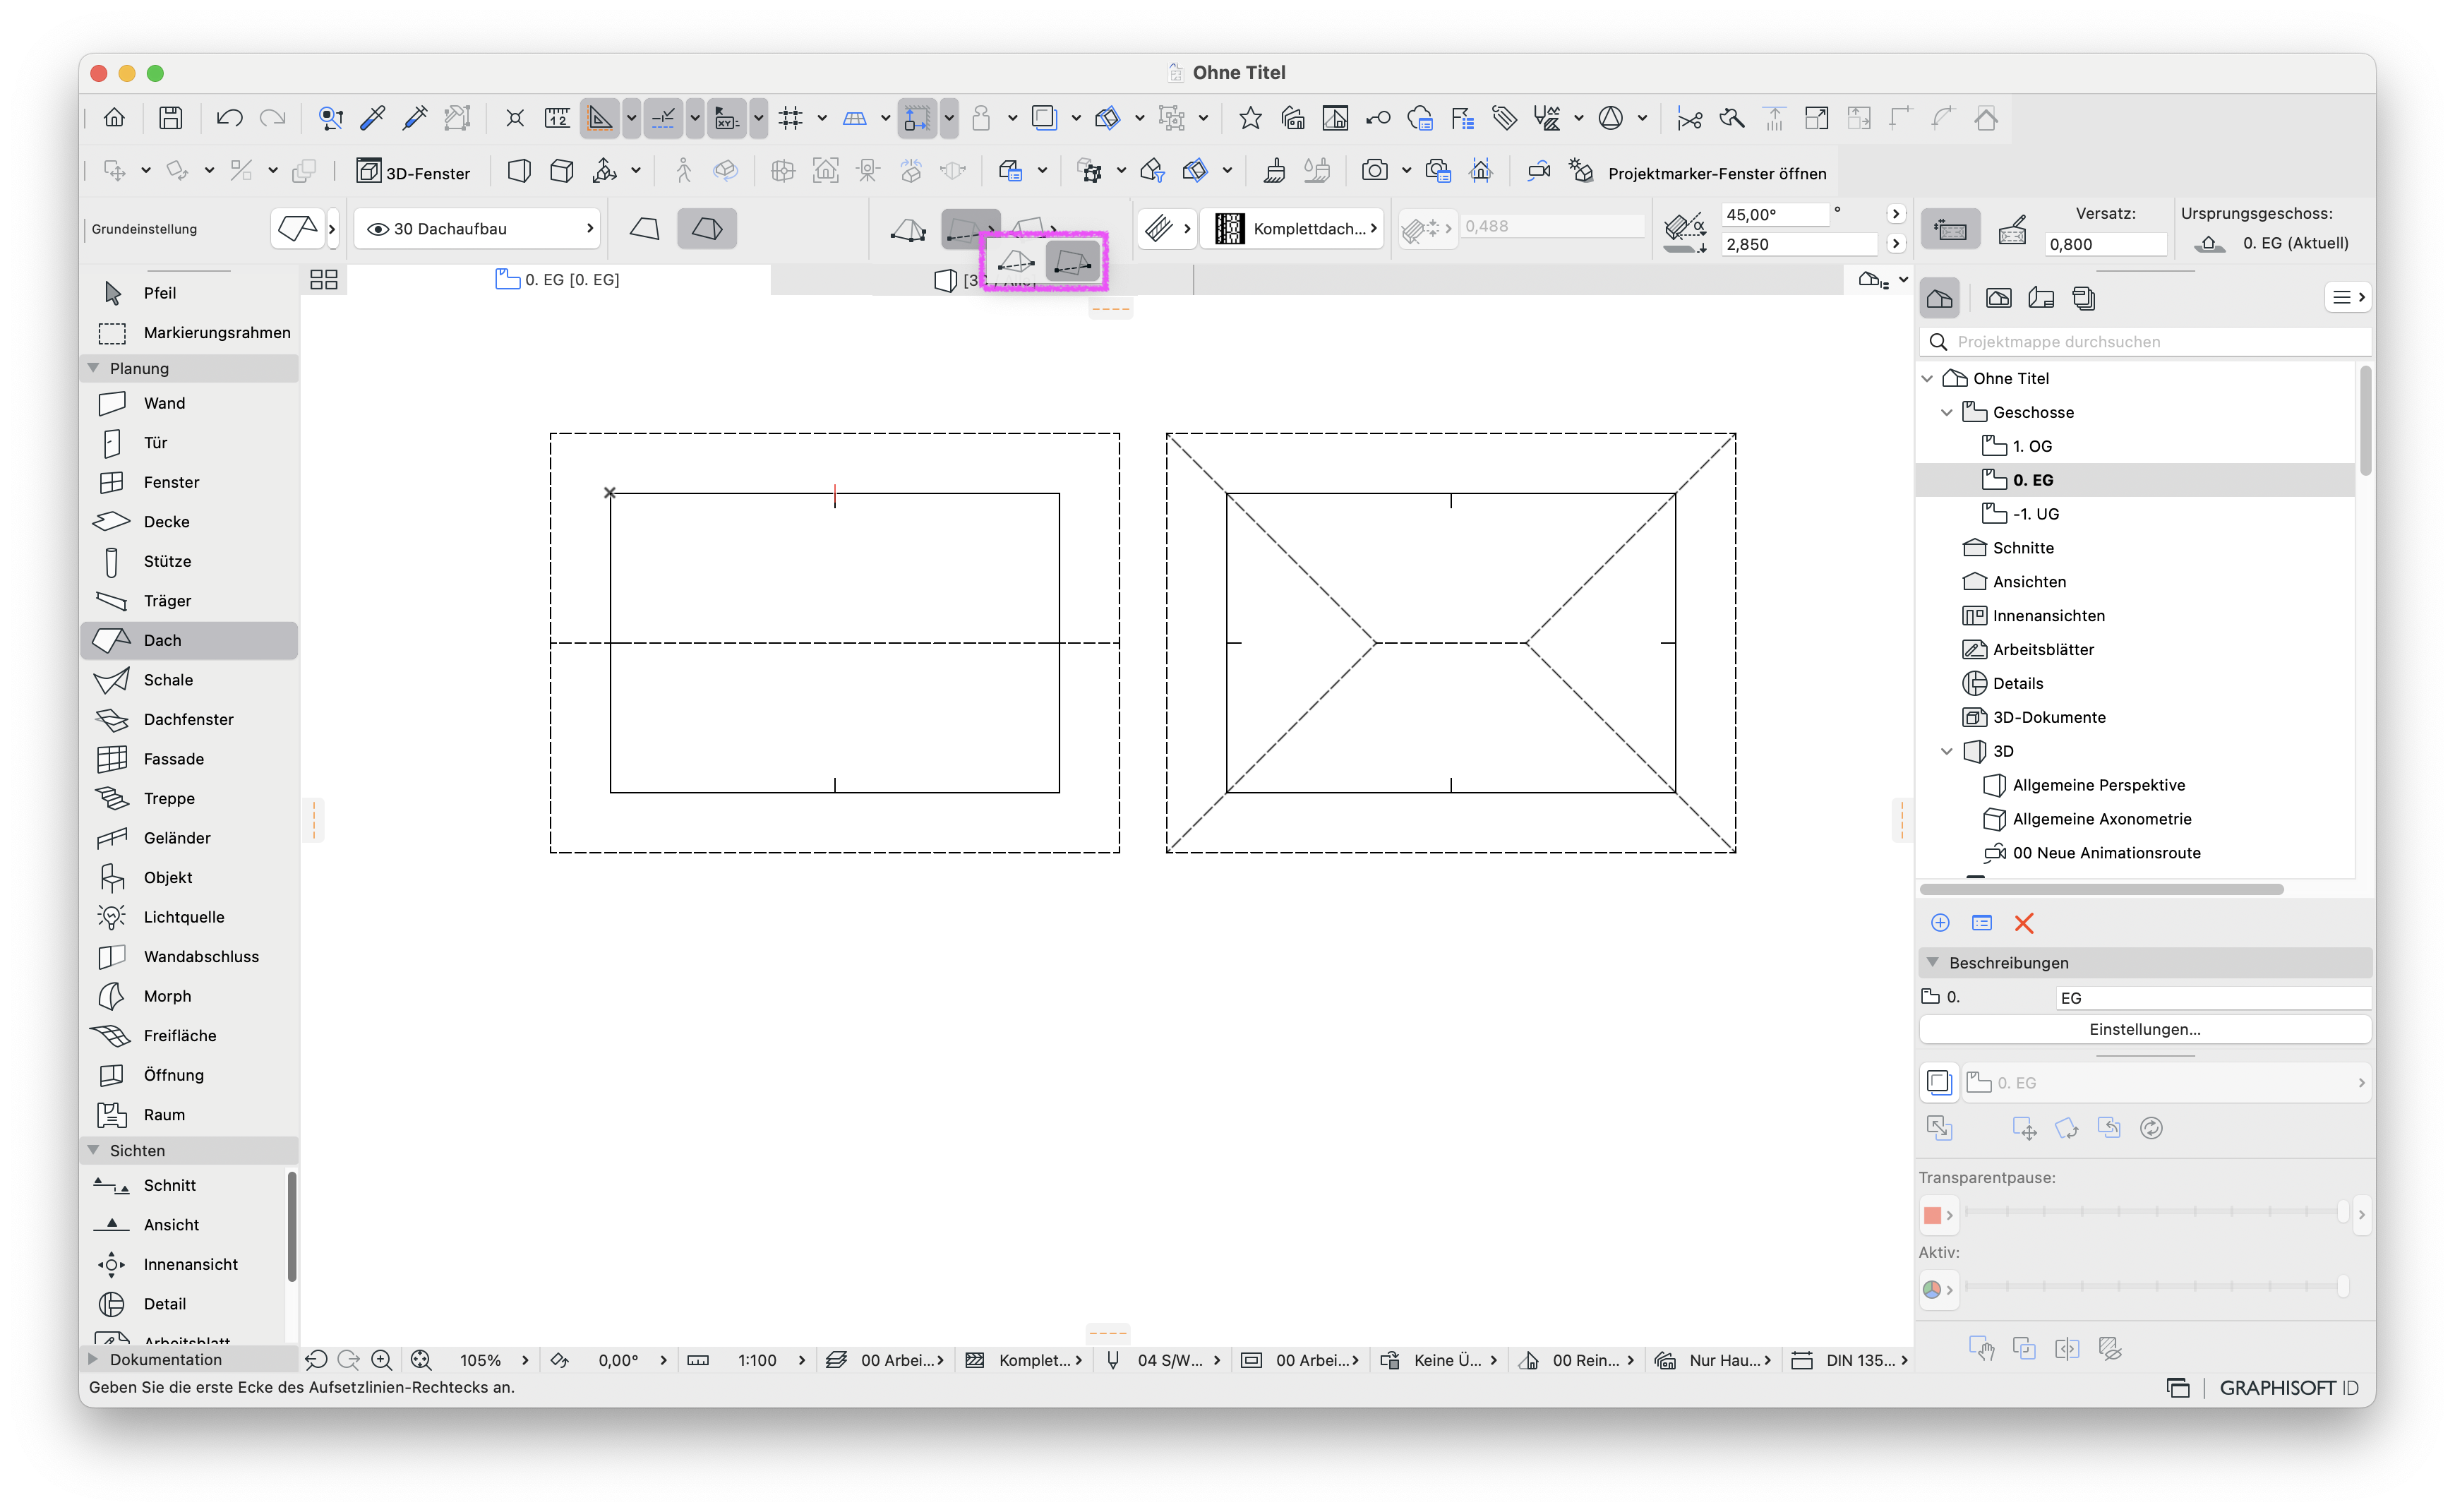This screenshot has height=1512, width=2455.
Task: Click the undo arrow icon
Action: [x=229, y=118]
